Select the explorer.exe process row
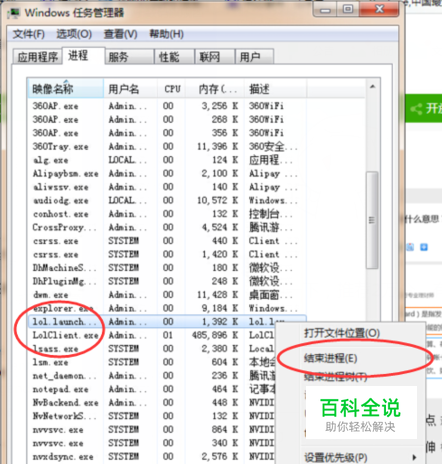This screenshot has height=464, width=442. pyautogui.click(x=167, y=308)
